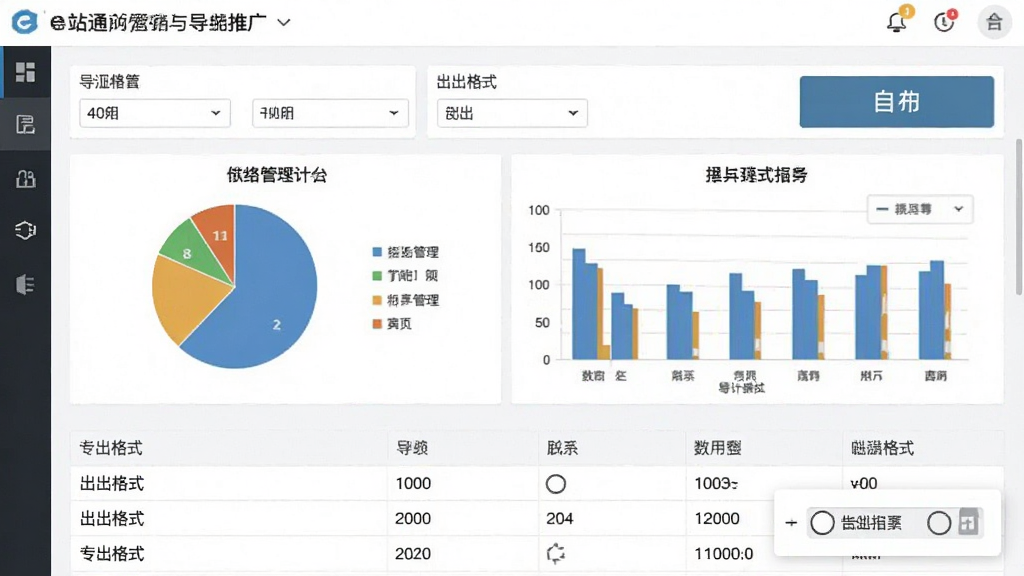Viewport: 1024px width, 576px height.
Task: Click the 12000 cell
Action: point(717,519)
